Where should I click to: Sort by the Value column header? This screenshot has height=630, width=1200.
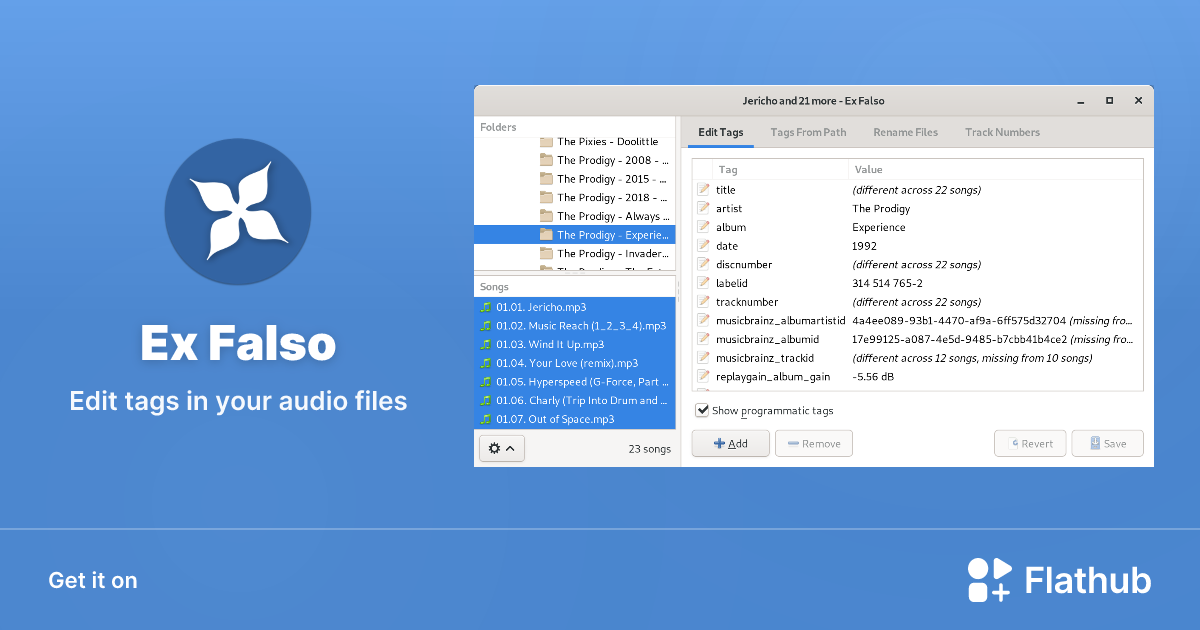click(x=868, y=170)
